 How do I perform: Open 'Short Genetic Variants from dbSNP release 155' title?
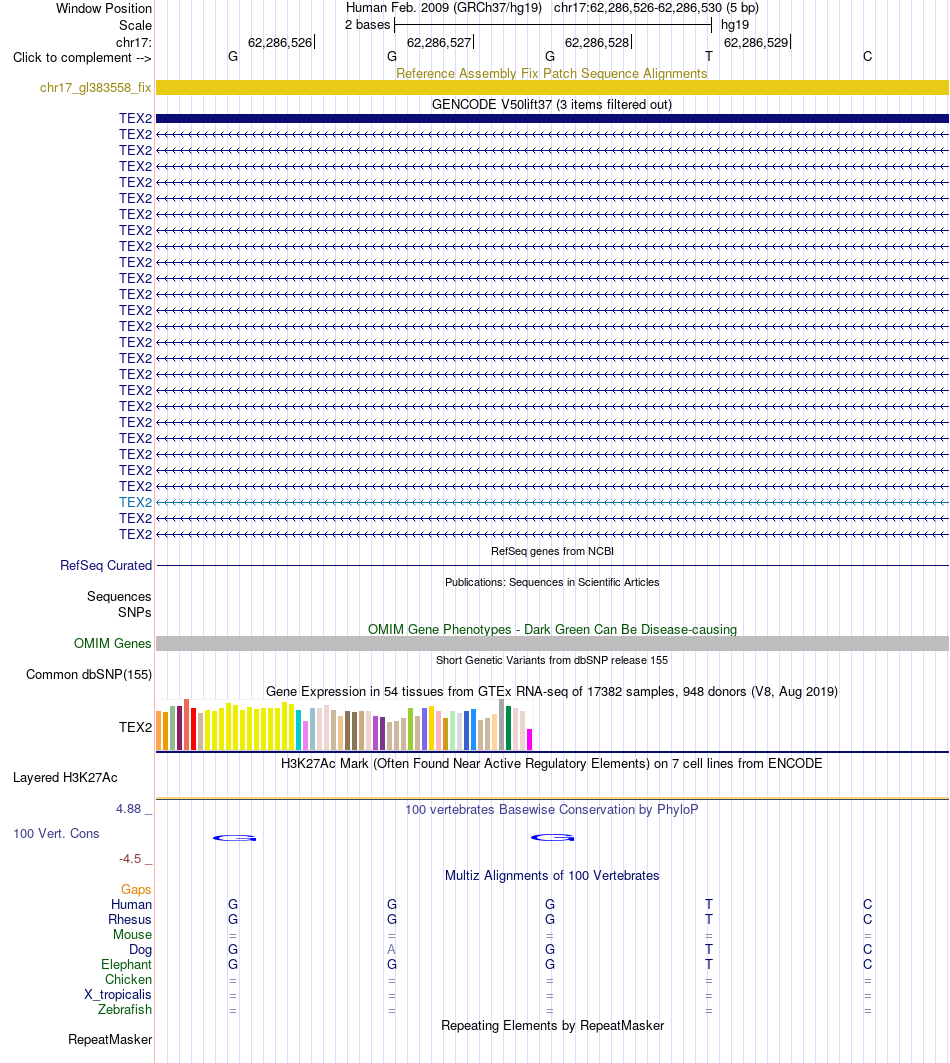point(552,660)
